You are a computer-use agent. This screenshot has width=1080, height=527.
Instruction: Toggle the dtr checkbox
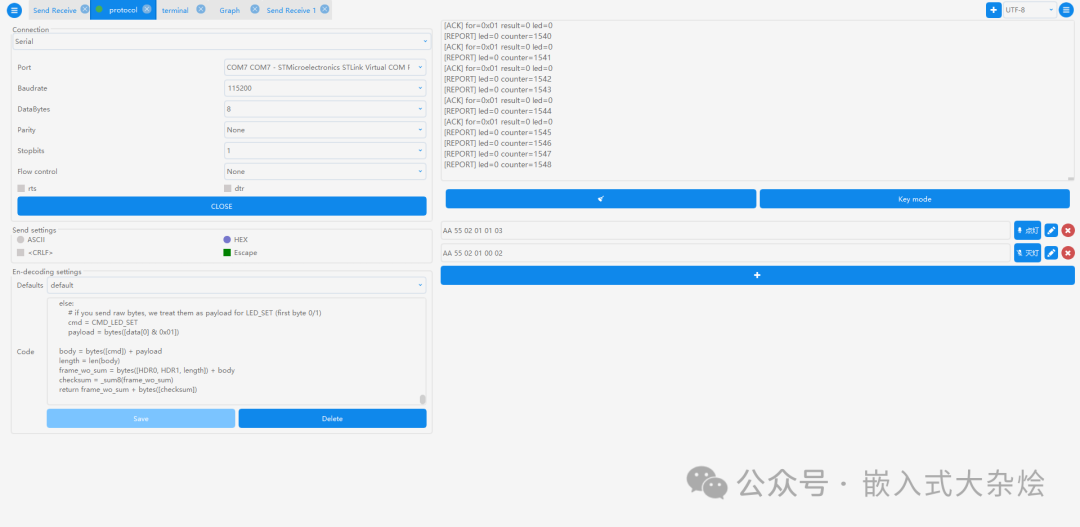pos(228,188)
